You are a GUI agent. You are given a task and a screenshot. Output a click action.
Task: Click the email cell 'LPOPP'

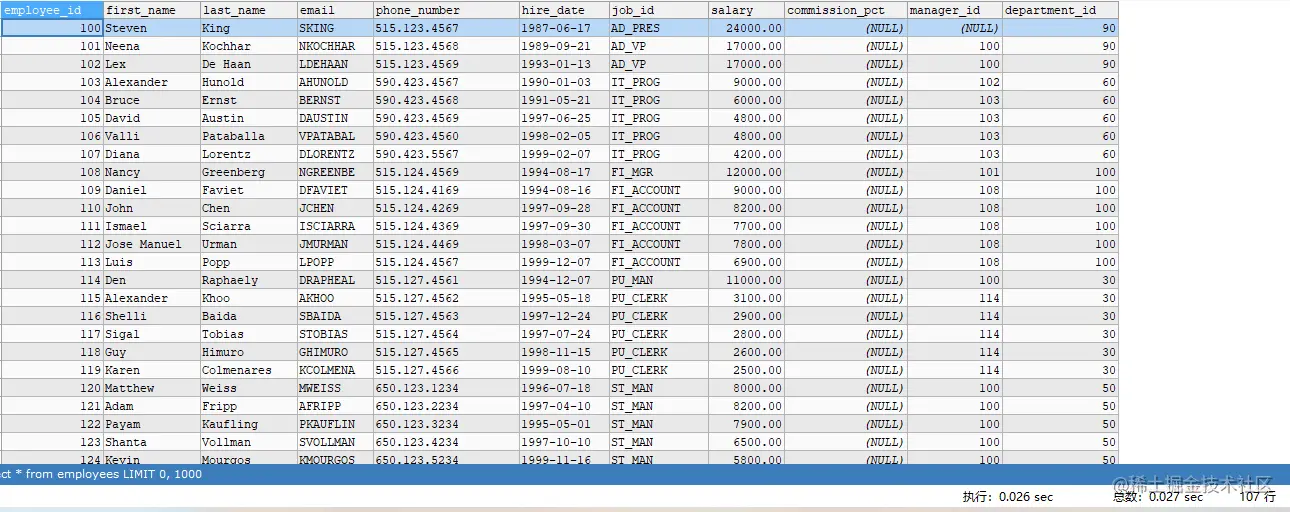[x=335, y=262]
